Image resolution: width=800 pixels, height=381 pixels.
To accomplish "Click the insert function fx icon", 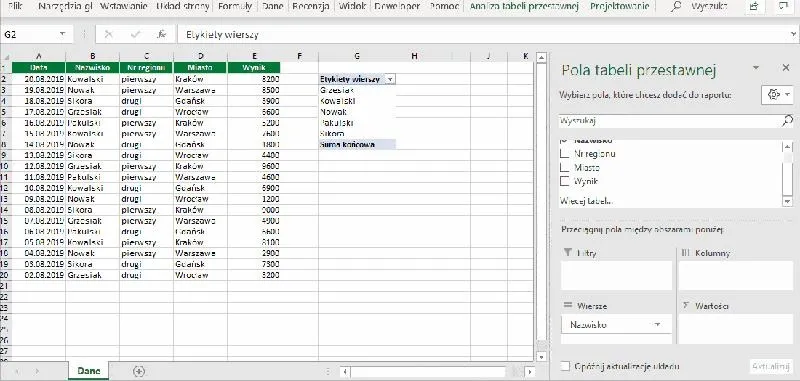I will click(x=162, y=35).
